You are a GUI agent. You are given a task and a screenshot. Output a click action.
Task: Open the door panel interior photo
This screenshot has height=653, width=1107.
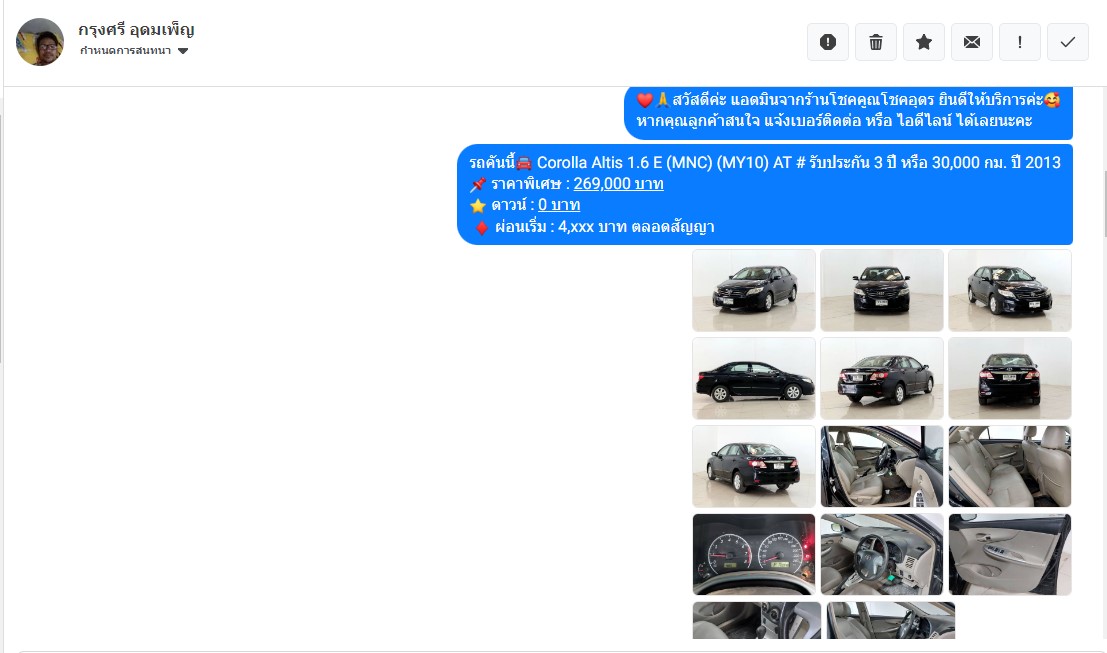click(1010, 554)
